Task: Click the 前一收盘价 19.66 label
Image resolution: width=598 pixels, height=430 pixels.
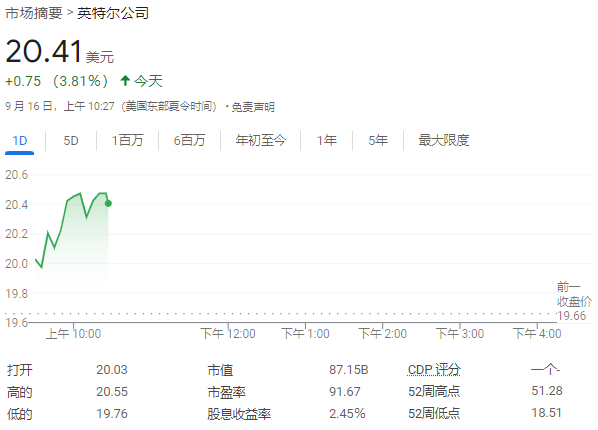Action: point(574,301)
